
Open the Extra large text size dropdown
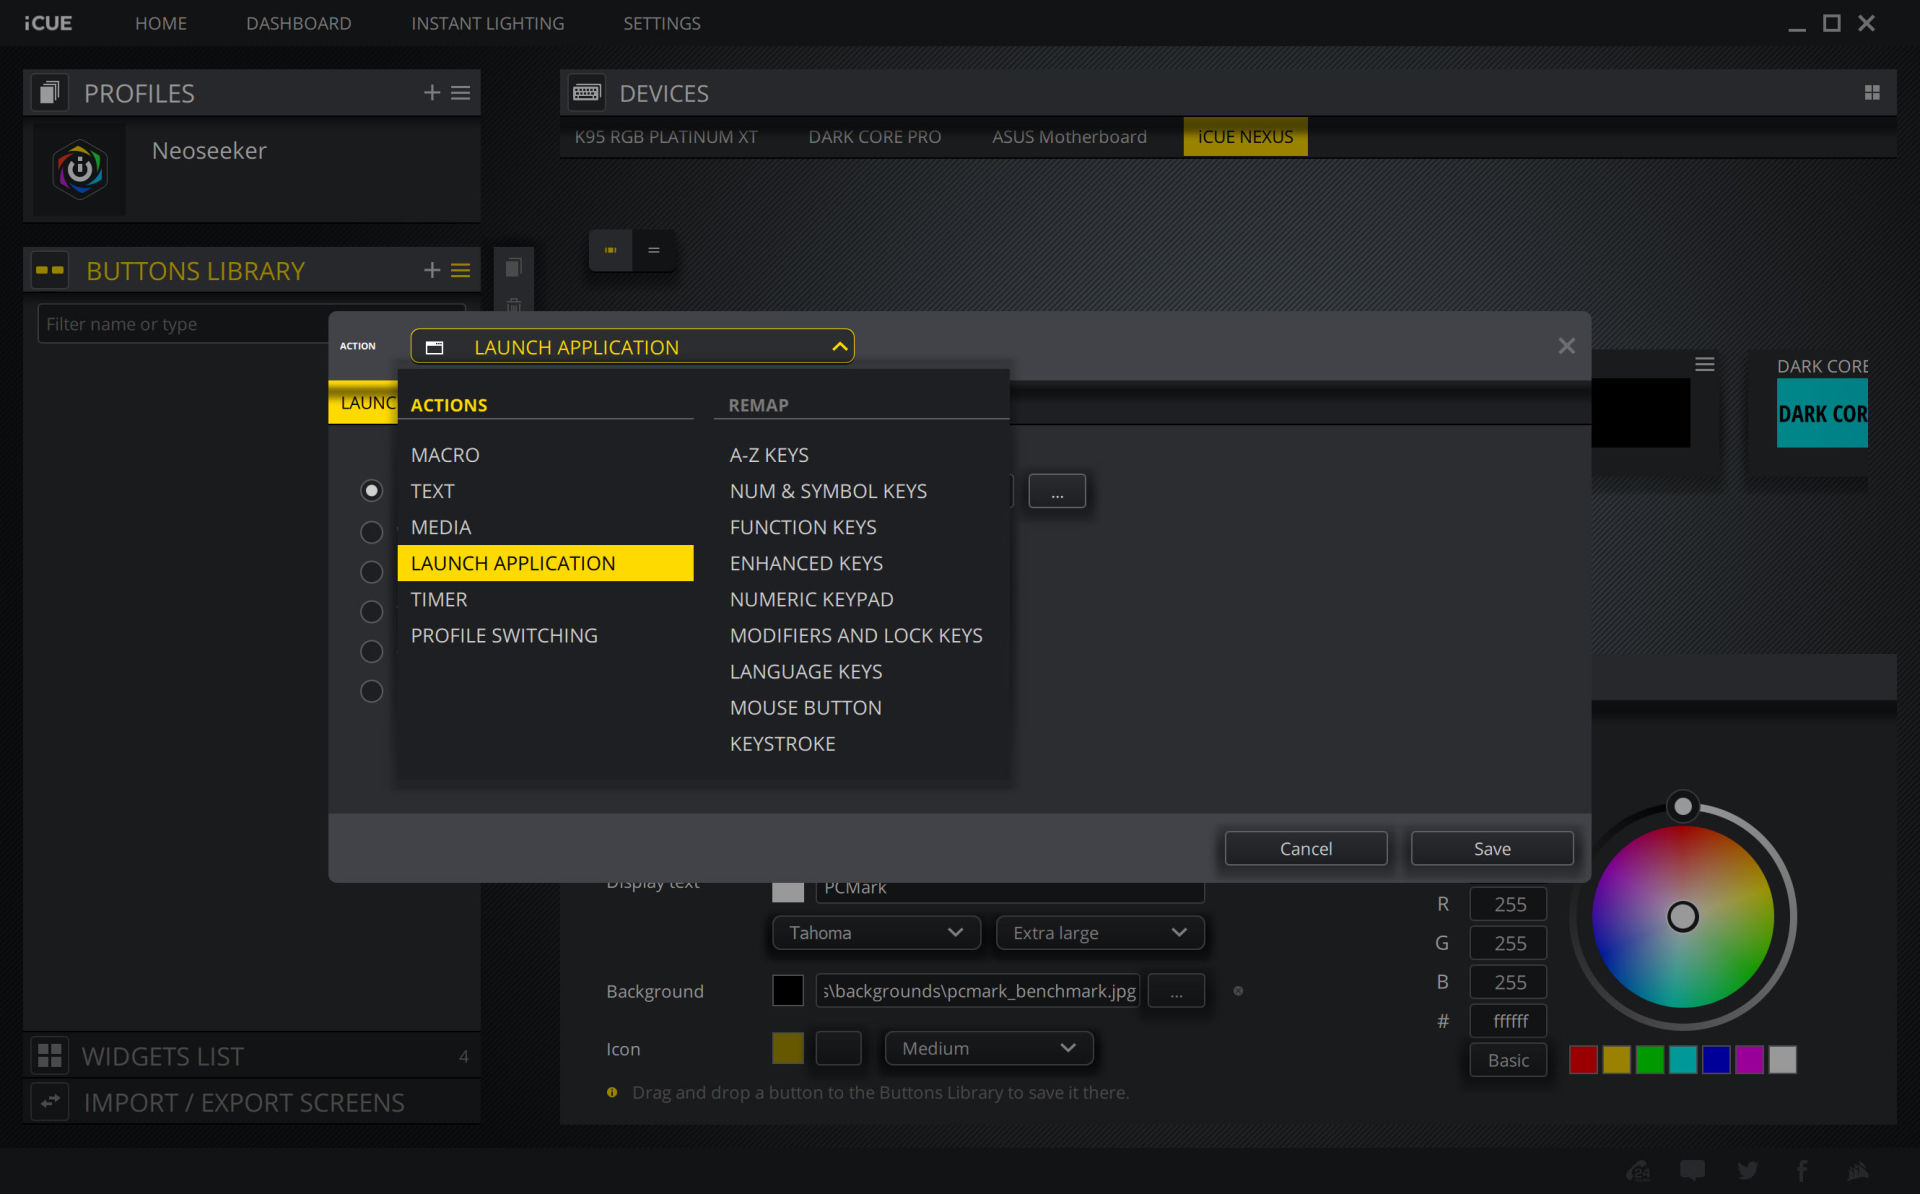(x=1099, y=932)
